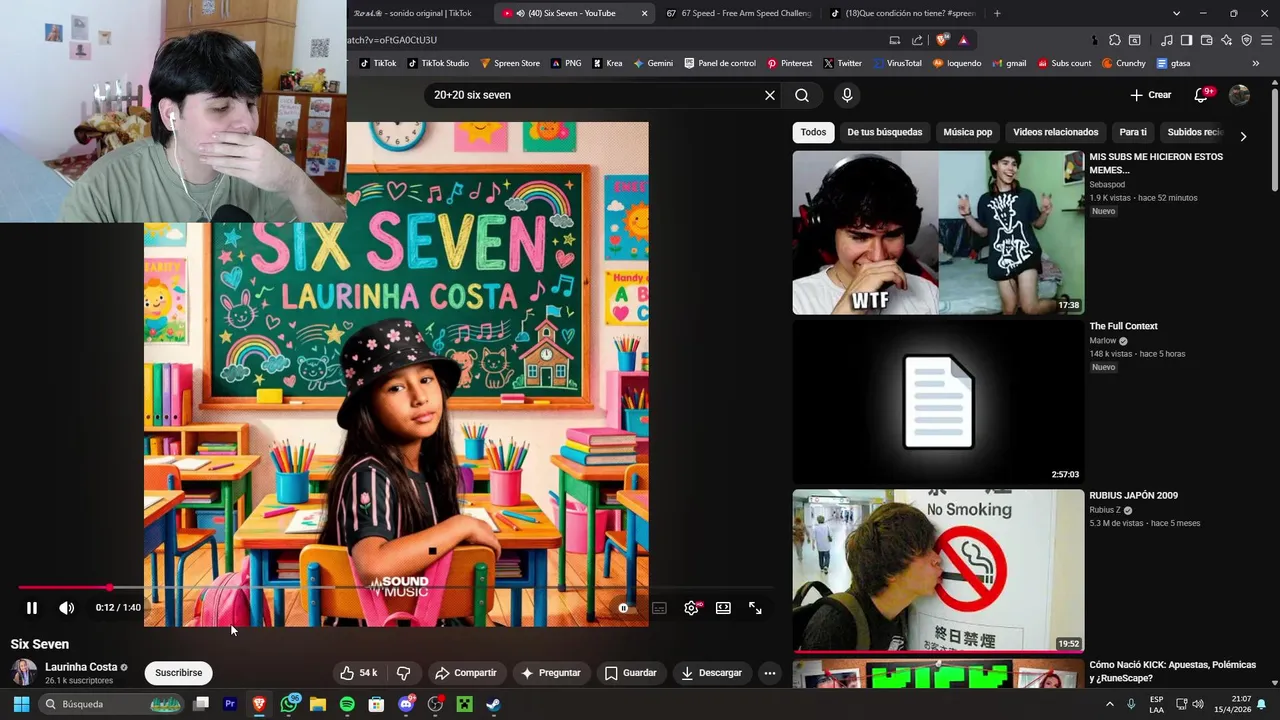Expand the video to fullscreen
Viewport: 1280px width, 720px height.
point(755,608)
